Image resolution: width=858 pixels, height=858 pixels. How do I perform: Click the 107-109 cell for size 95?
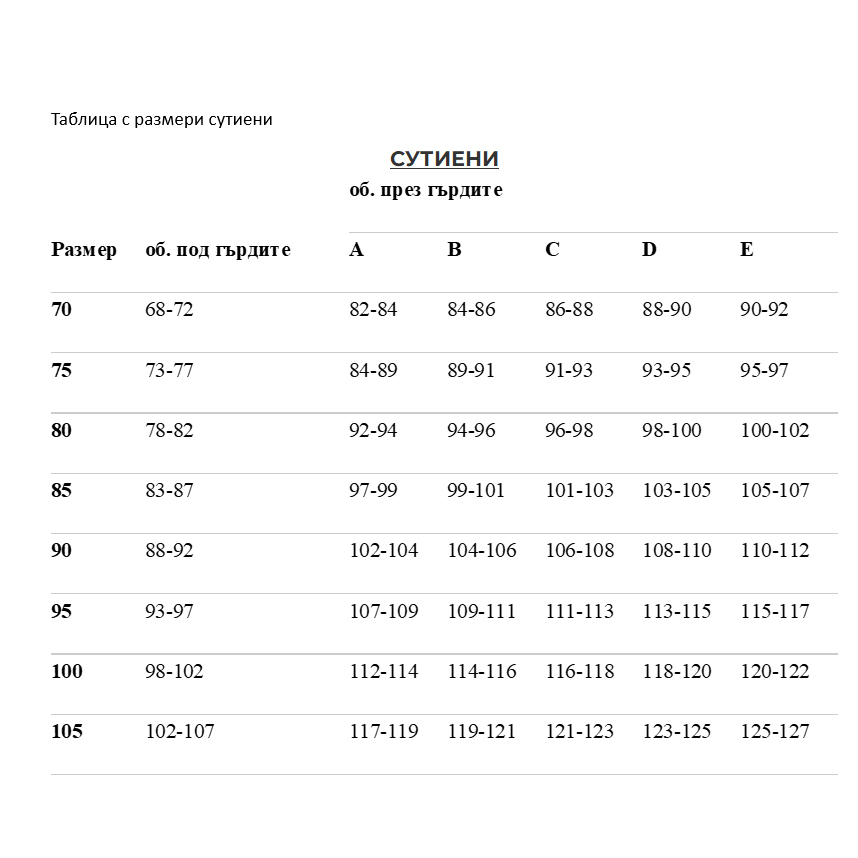click(383, 611)
